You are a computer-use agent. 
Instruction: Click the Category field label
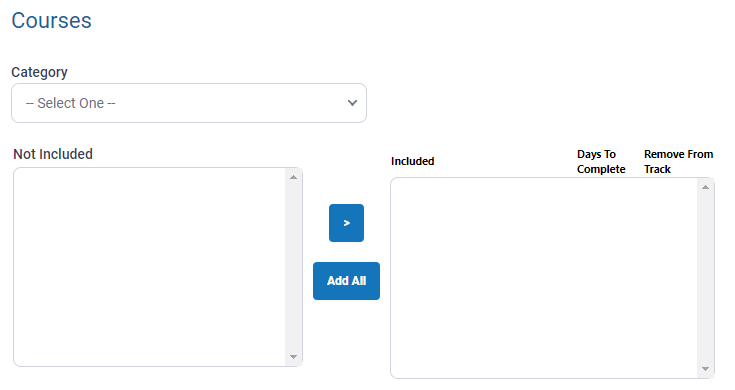click(39, 72)
